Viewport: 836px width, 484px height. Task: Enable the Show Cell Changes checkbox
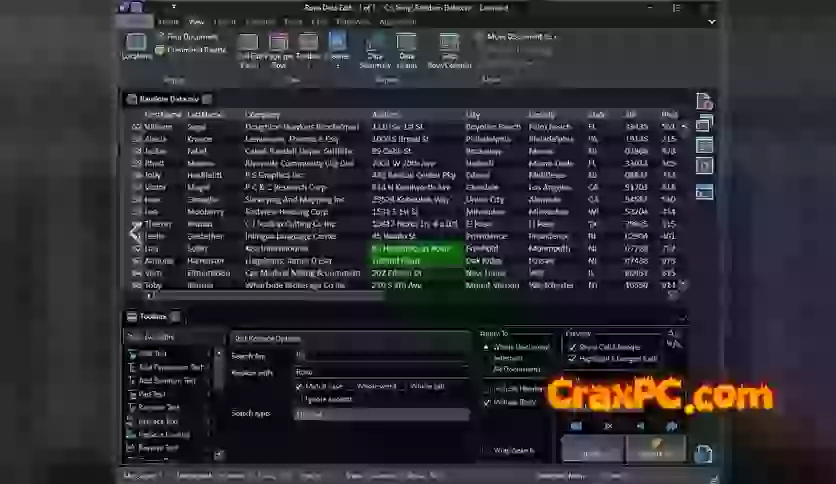click(572, 346)
